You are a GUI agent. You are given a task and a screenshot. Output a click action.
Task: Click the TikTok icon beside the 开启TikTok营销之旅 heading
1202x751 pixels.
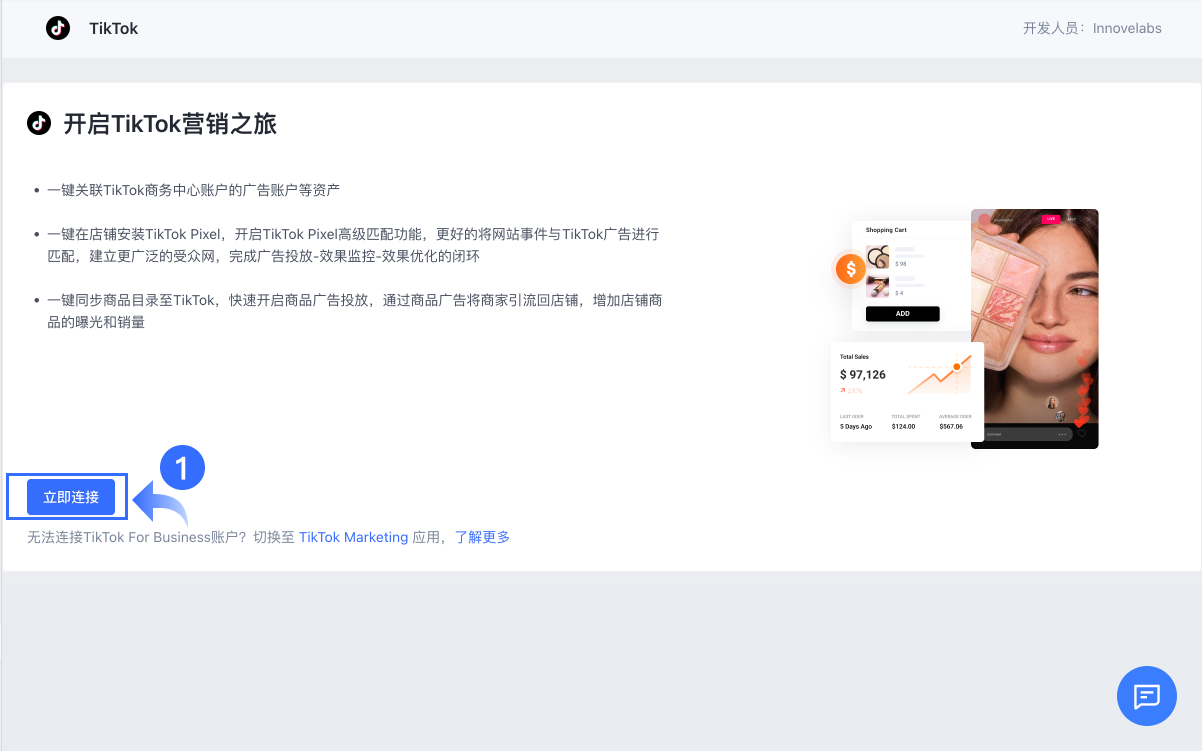pos(39,123)
